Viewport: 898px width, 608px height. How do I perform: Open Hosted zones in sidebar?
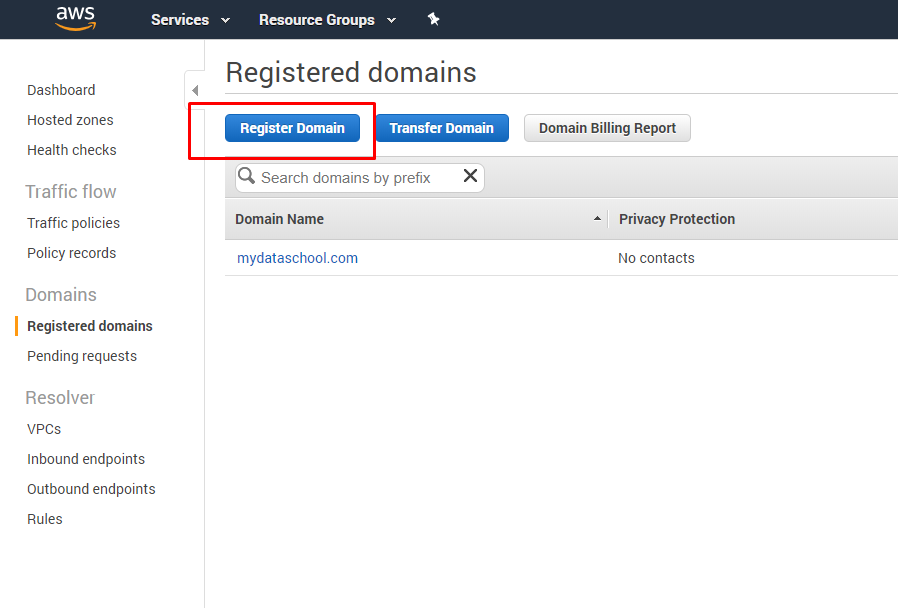(x=70, y=120)
